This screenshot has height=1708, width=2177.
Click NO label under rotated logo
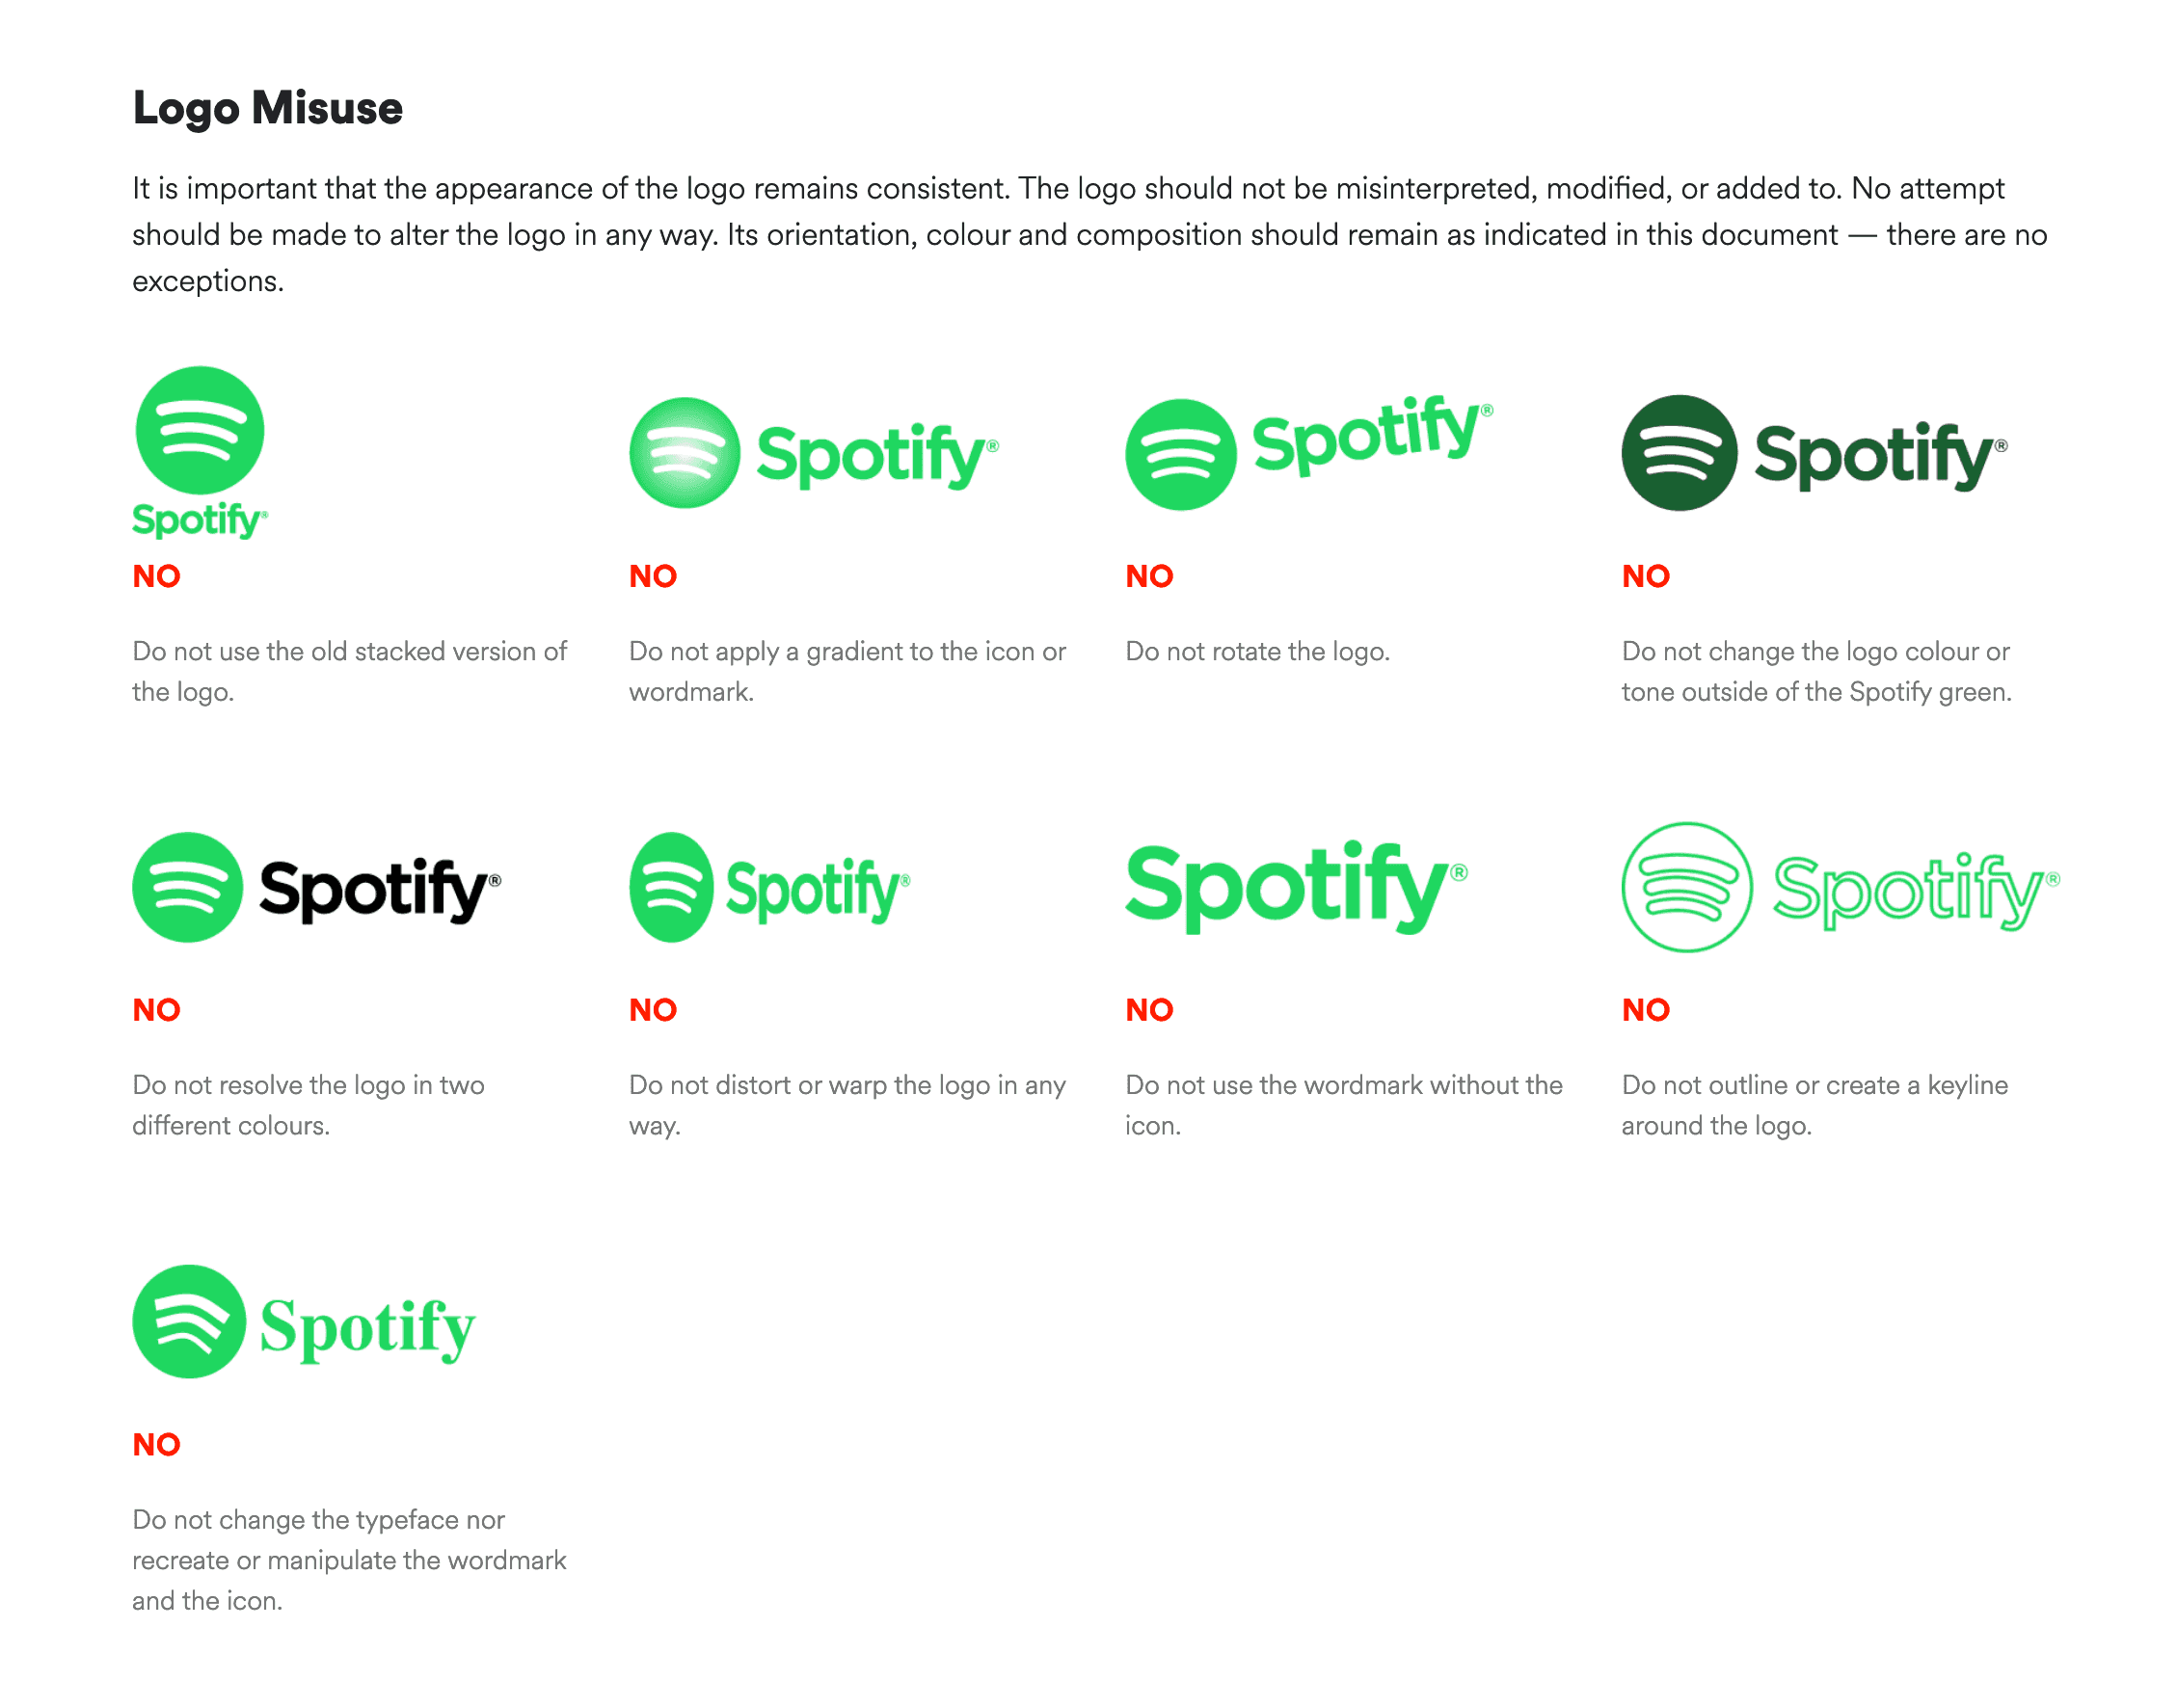pyautogui.click(x=1149, y=576)
